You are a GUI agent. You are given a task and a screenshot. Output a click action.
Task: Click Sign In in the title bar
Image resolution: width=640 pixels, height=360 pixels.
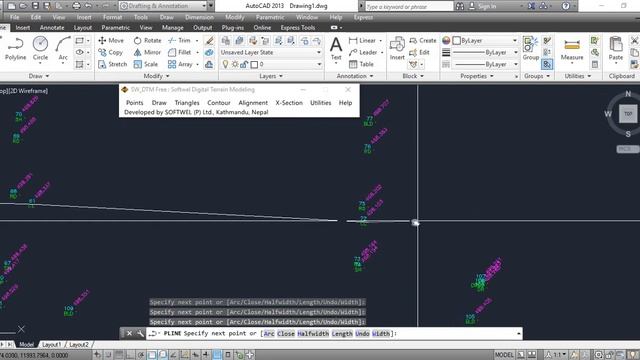(482, 6)
